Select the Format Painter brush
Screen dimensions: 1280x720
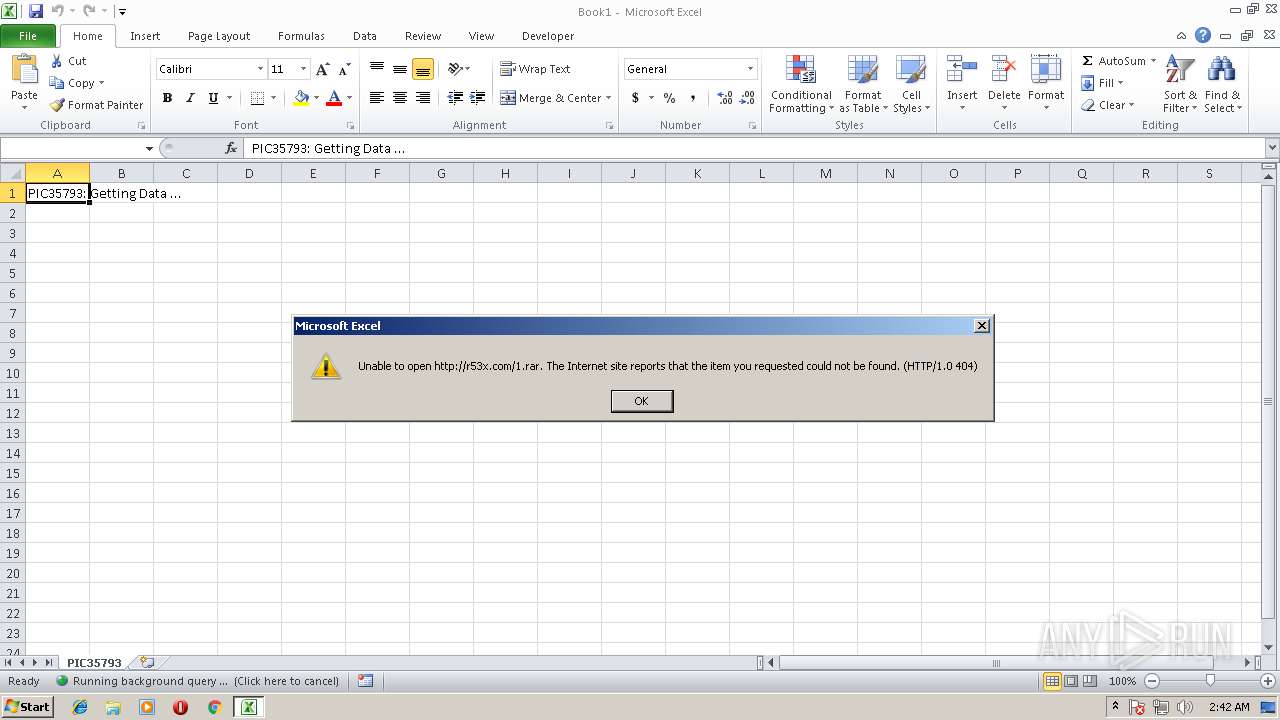click(57, 105)
